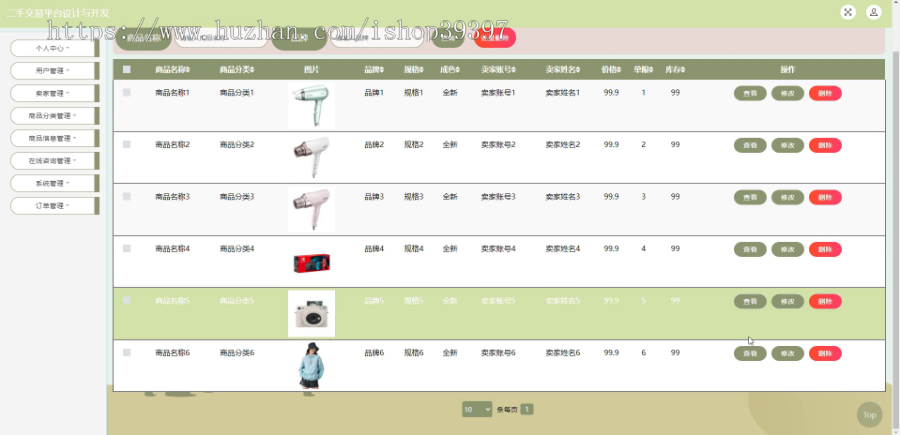900x435 pixels.
Task: View details of 商品名称3
Action: [x=750, y=197]
